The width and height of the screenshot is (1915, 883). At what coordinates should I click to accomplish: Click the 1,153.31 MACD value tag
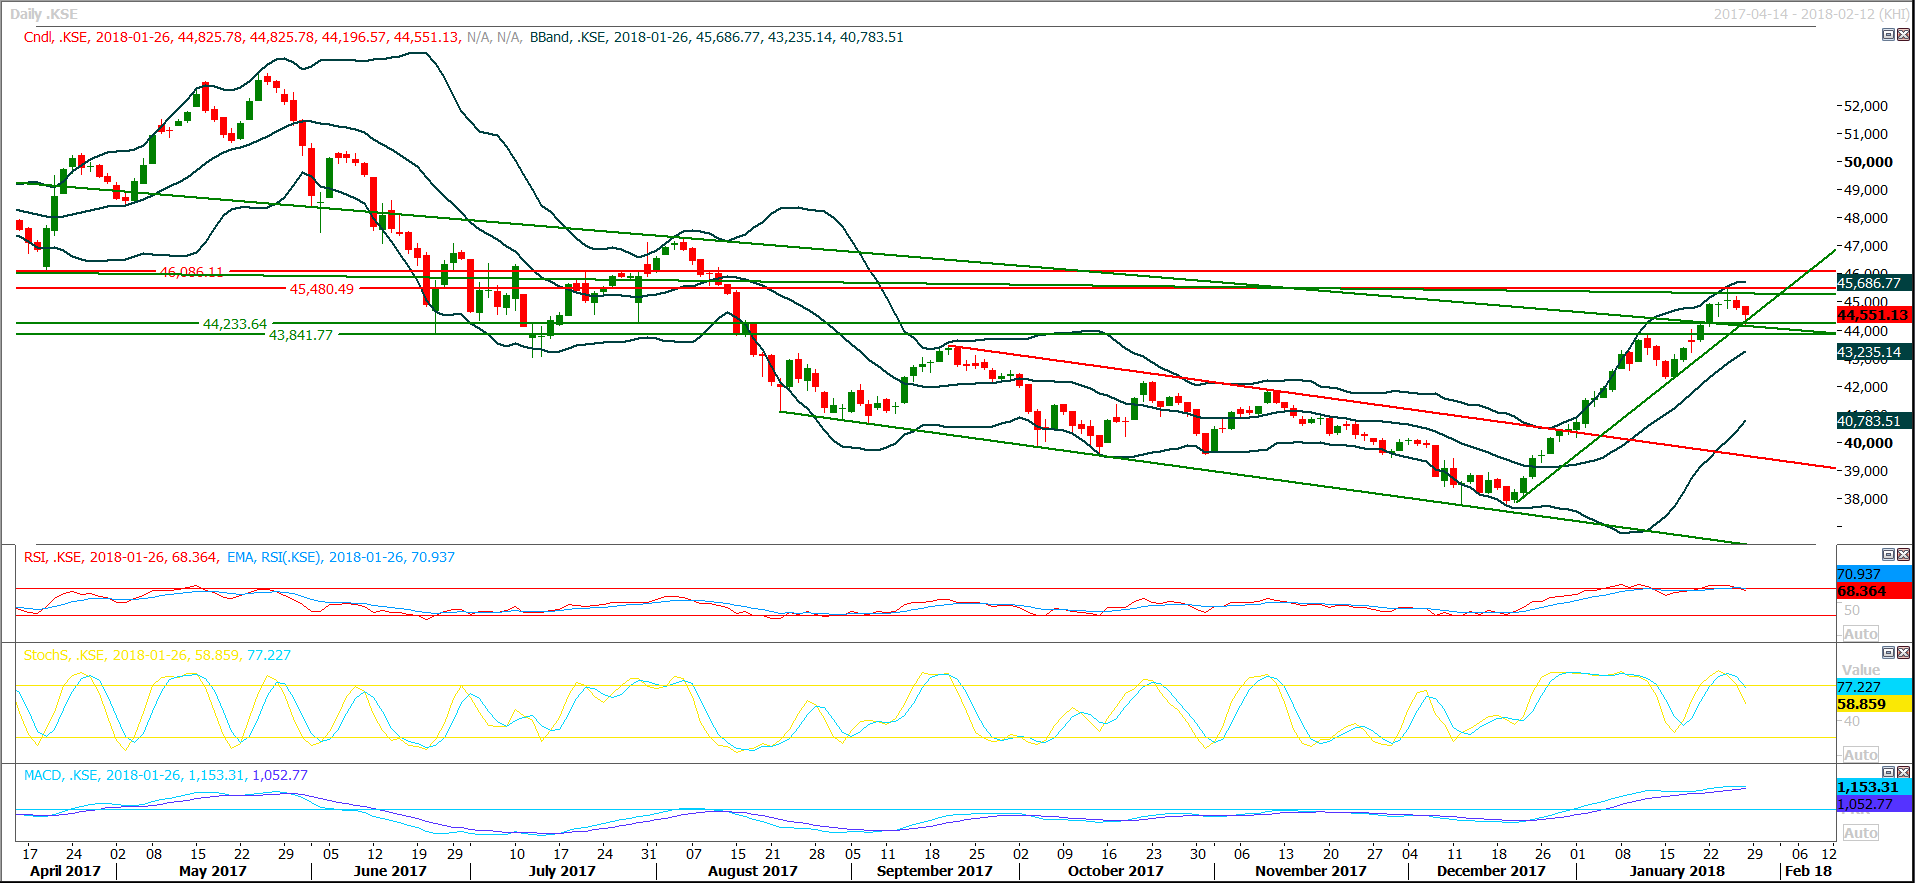pos(1874,787)
